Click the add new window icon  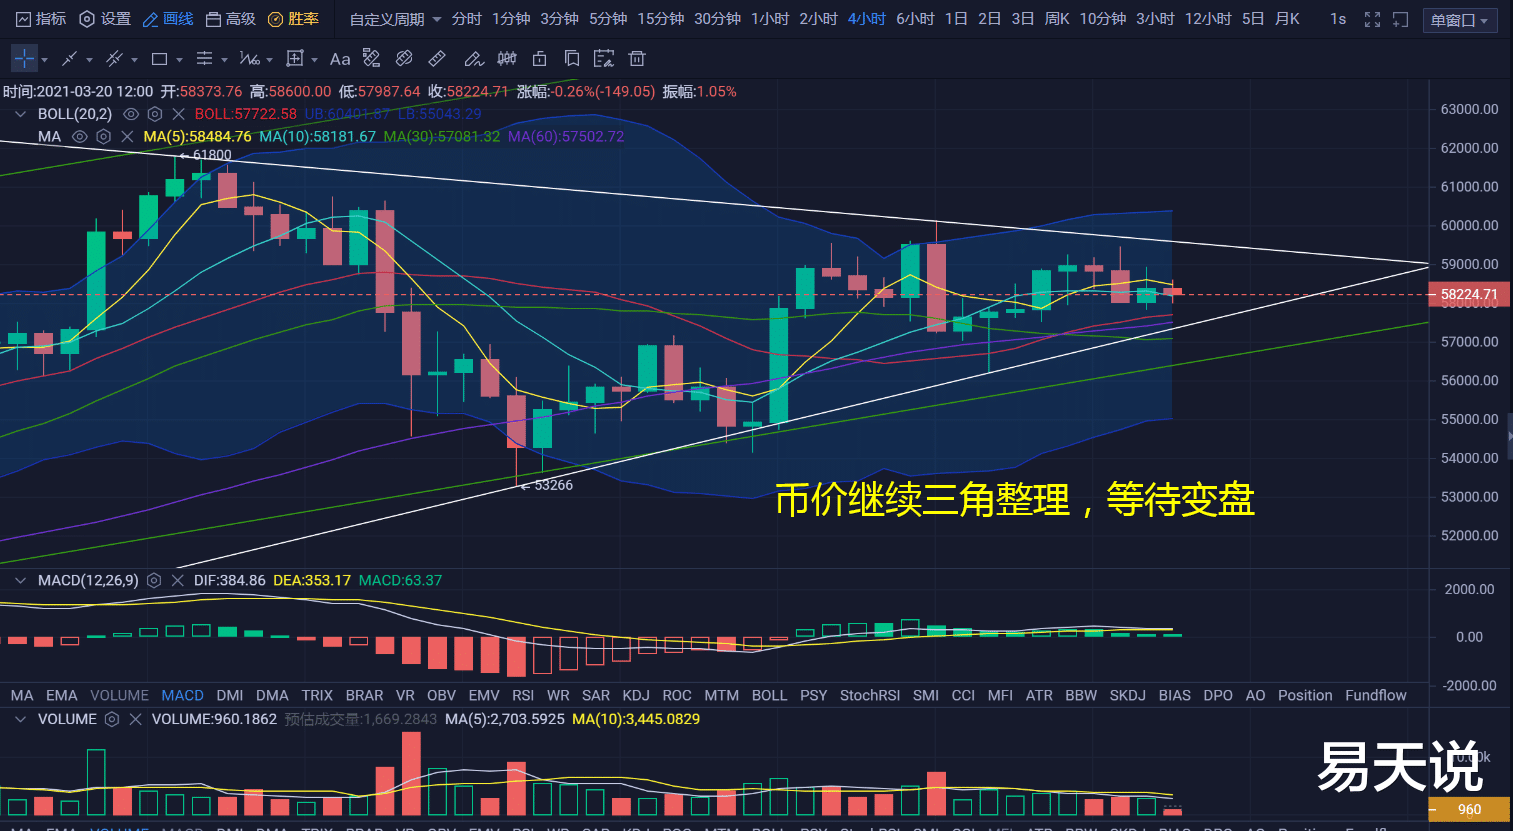coord(1400,19)
